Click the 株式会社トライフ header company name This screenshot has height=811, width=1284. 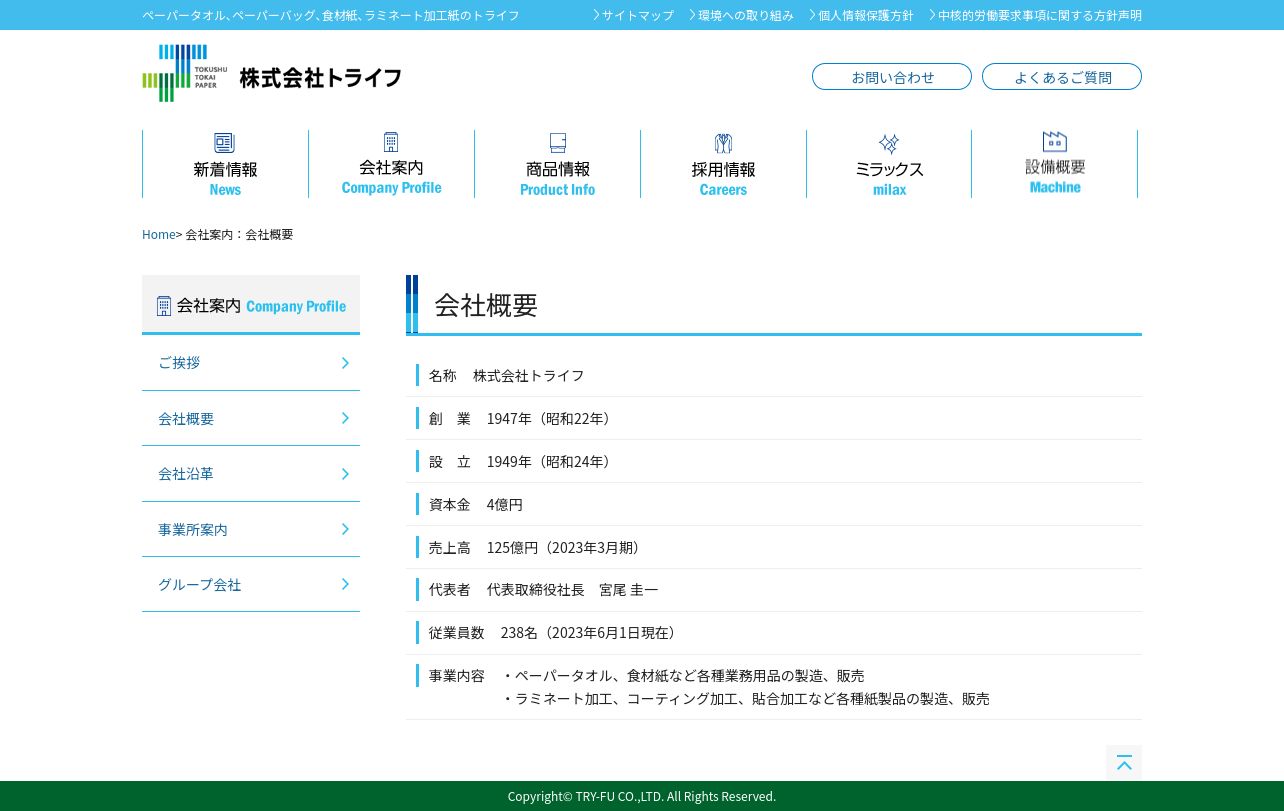coord(321,78)
